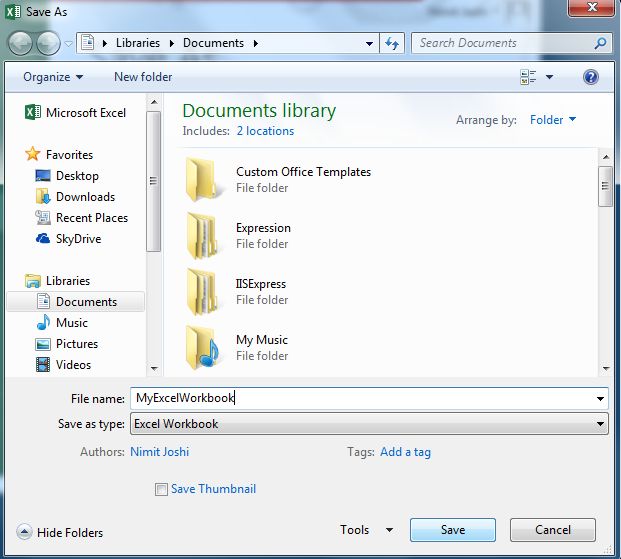
Task: Open the Help question mark icon
Action: pyautogui.click(x=591, y=77)
